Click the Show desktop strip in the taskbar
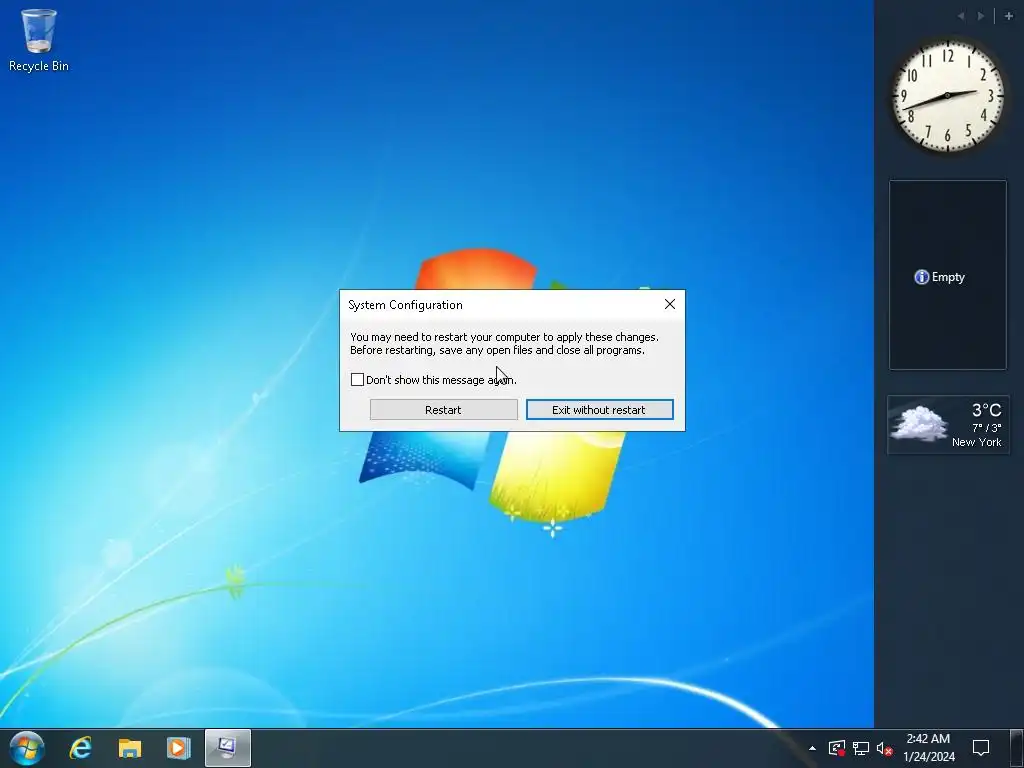The height and width of the screenshot is (768, 1024). [1017, 748]
